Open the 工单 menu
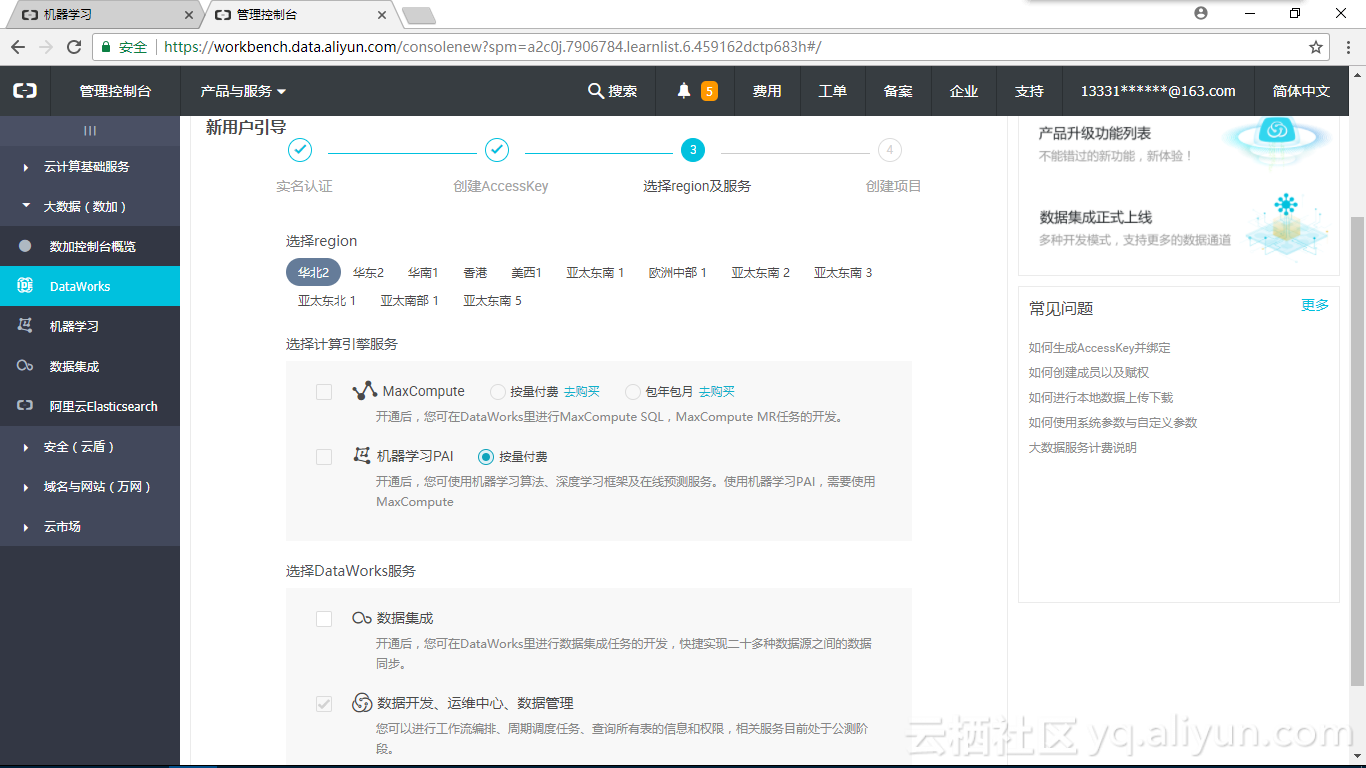This screenshot has width=1366, height=768. 833,91
